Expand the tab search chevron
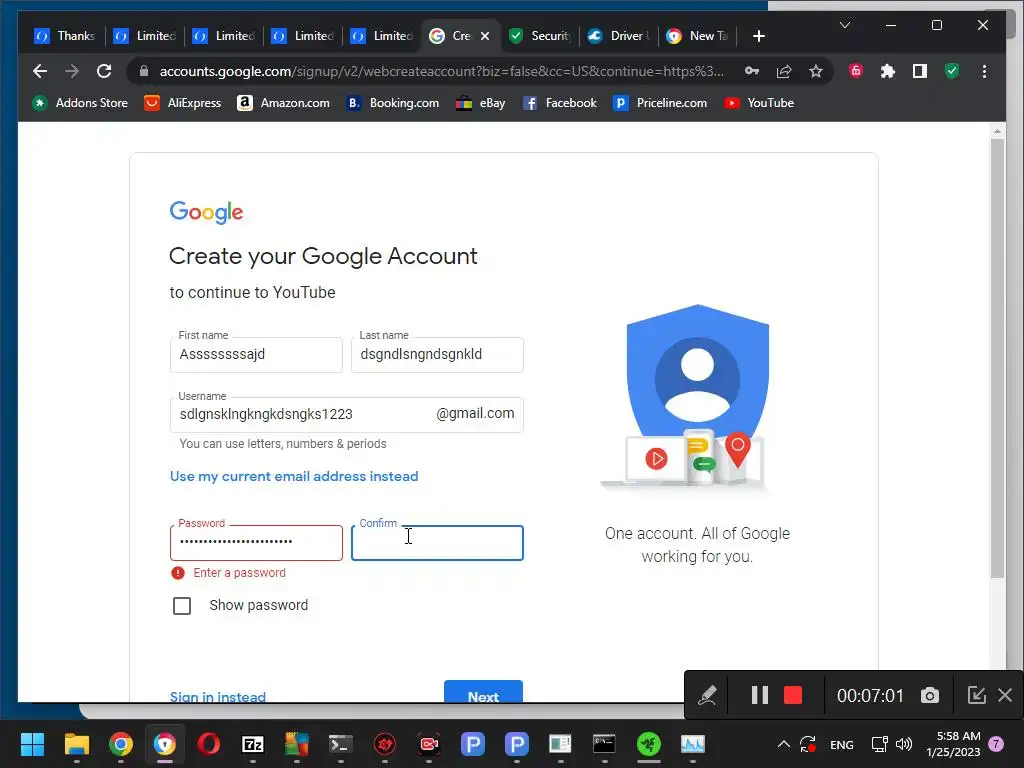The width and height of the screenshot is (1024, 768). 844,25
